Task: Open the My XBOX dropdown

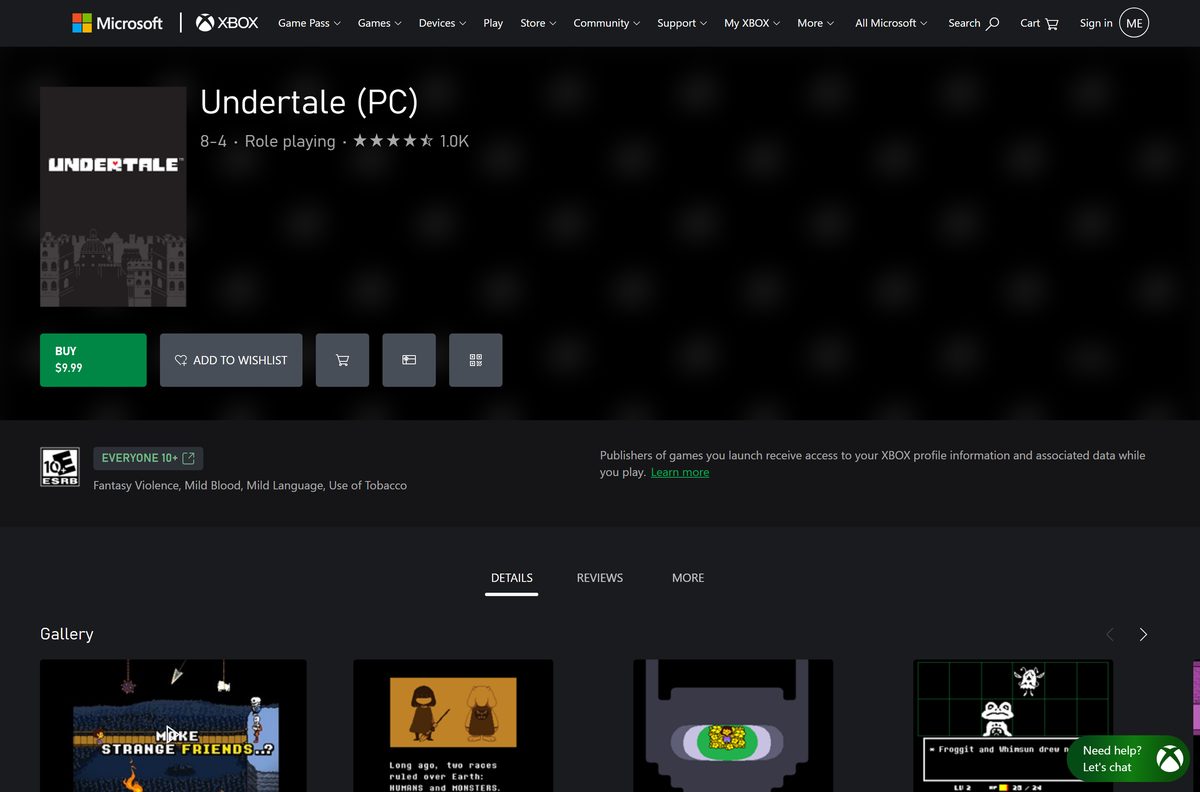Action: [x=752, y=23]
